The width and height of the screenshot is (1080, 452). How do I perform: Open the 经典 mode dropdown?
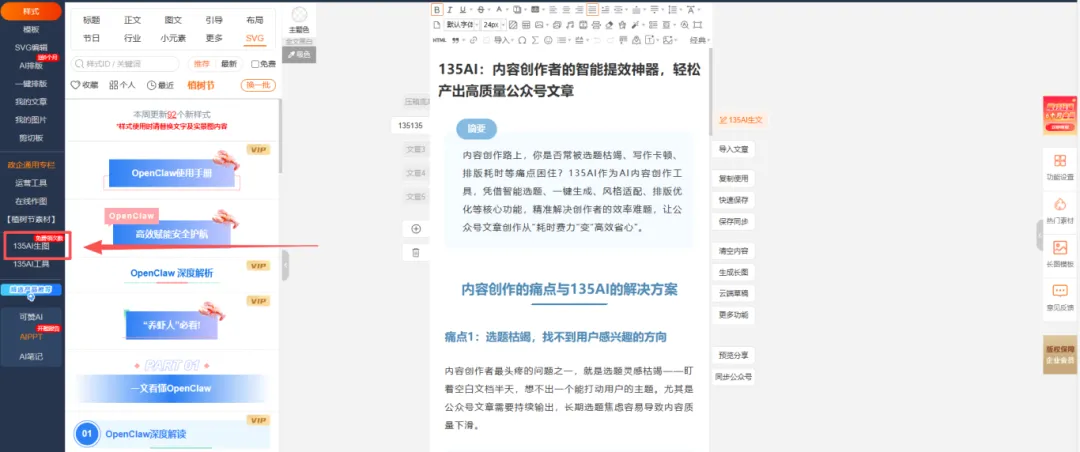click(698, 40)
